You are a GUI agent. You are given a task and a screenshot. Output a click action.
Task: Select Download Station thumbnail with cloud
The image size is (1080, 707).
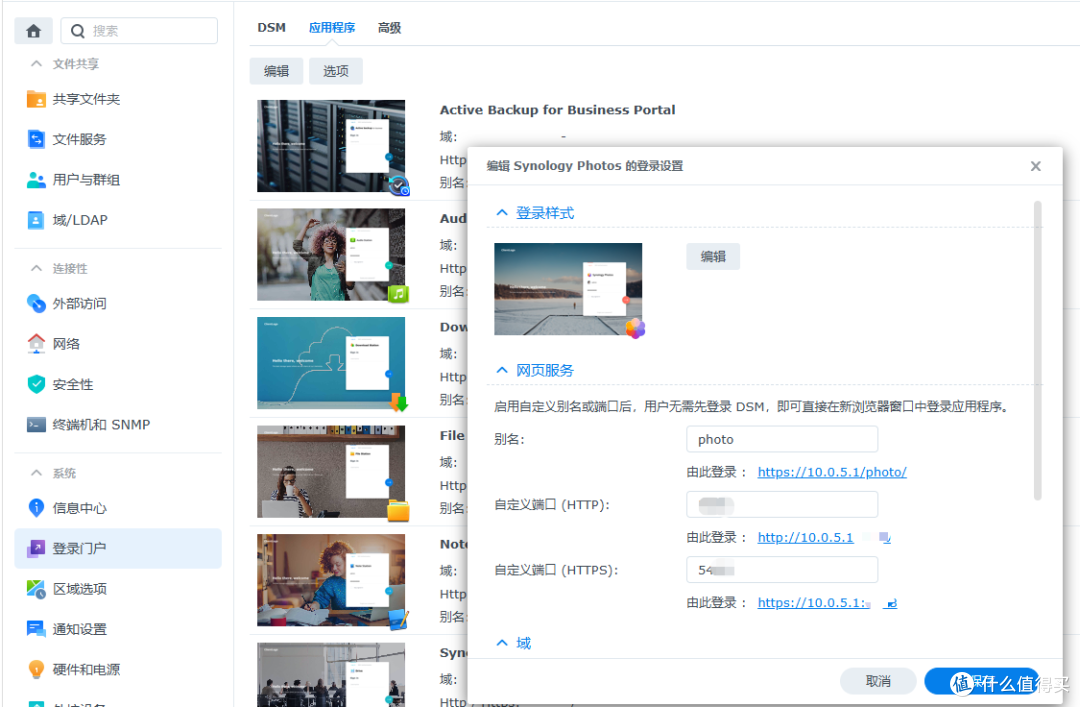(331, 363)
